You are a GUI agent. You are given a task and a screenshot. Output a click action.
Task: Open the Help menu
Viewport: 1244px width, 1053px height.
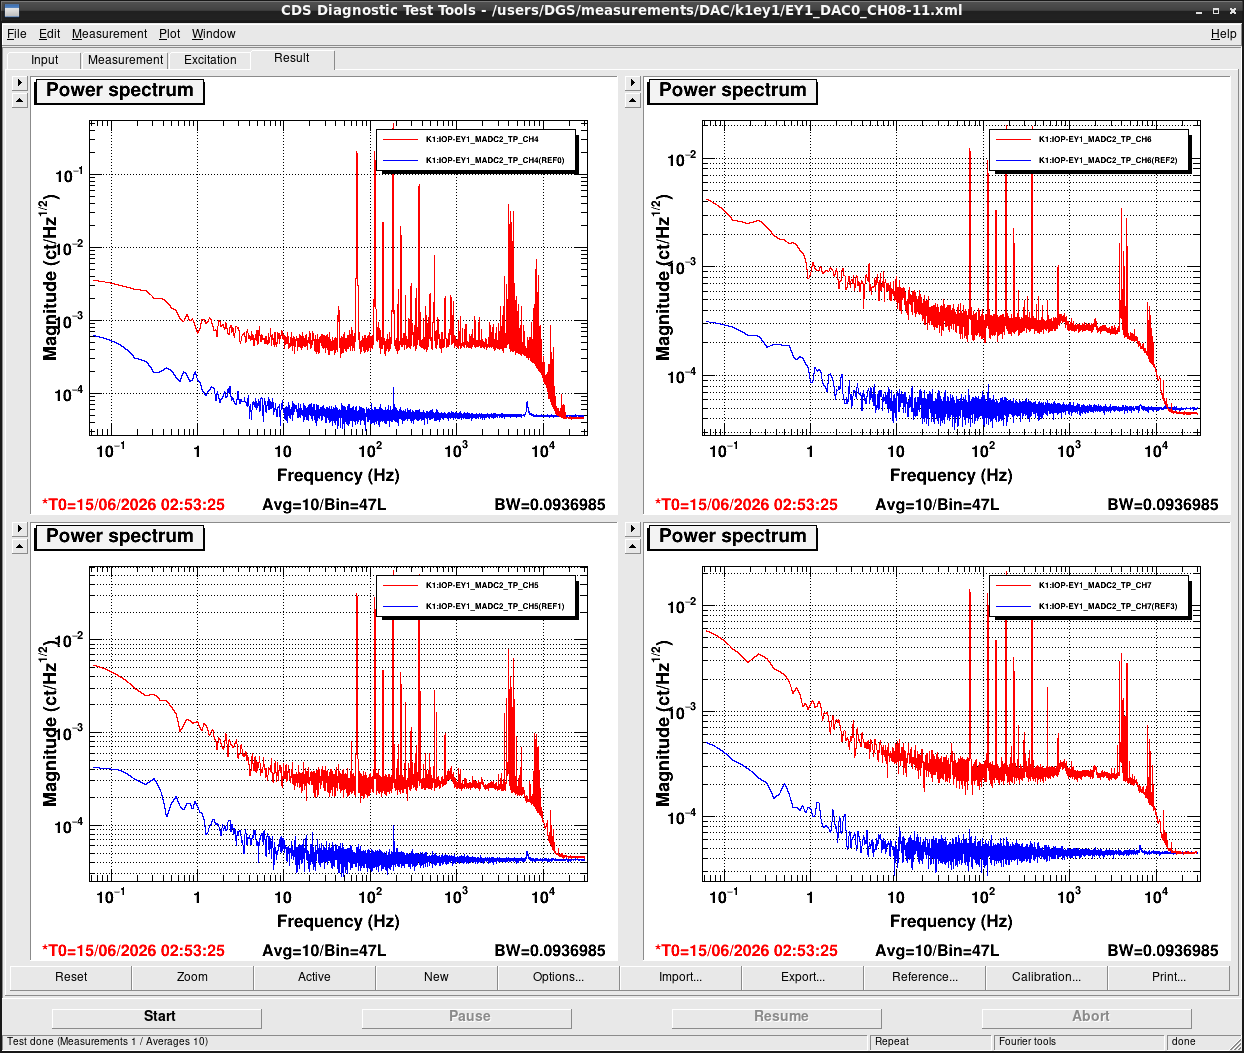[1223, 34]
